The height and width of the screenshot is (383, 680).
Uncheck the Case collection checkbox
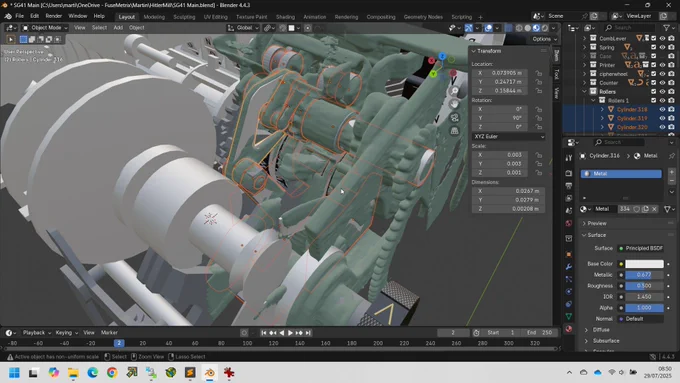point(654,56)
